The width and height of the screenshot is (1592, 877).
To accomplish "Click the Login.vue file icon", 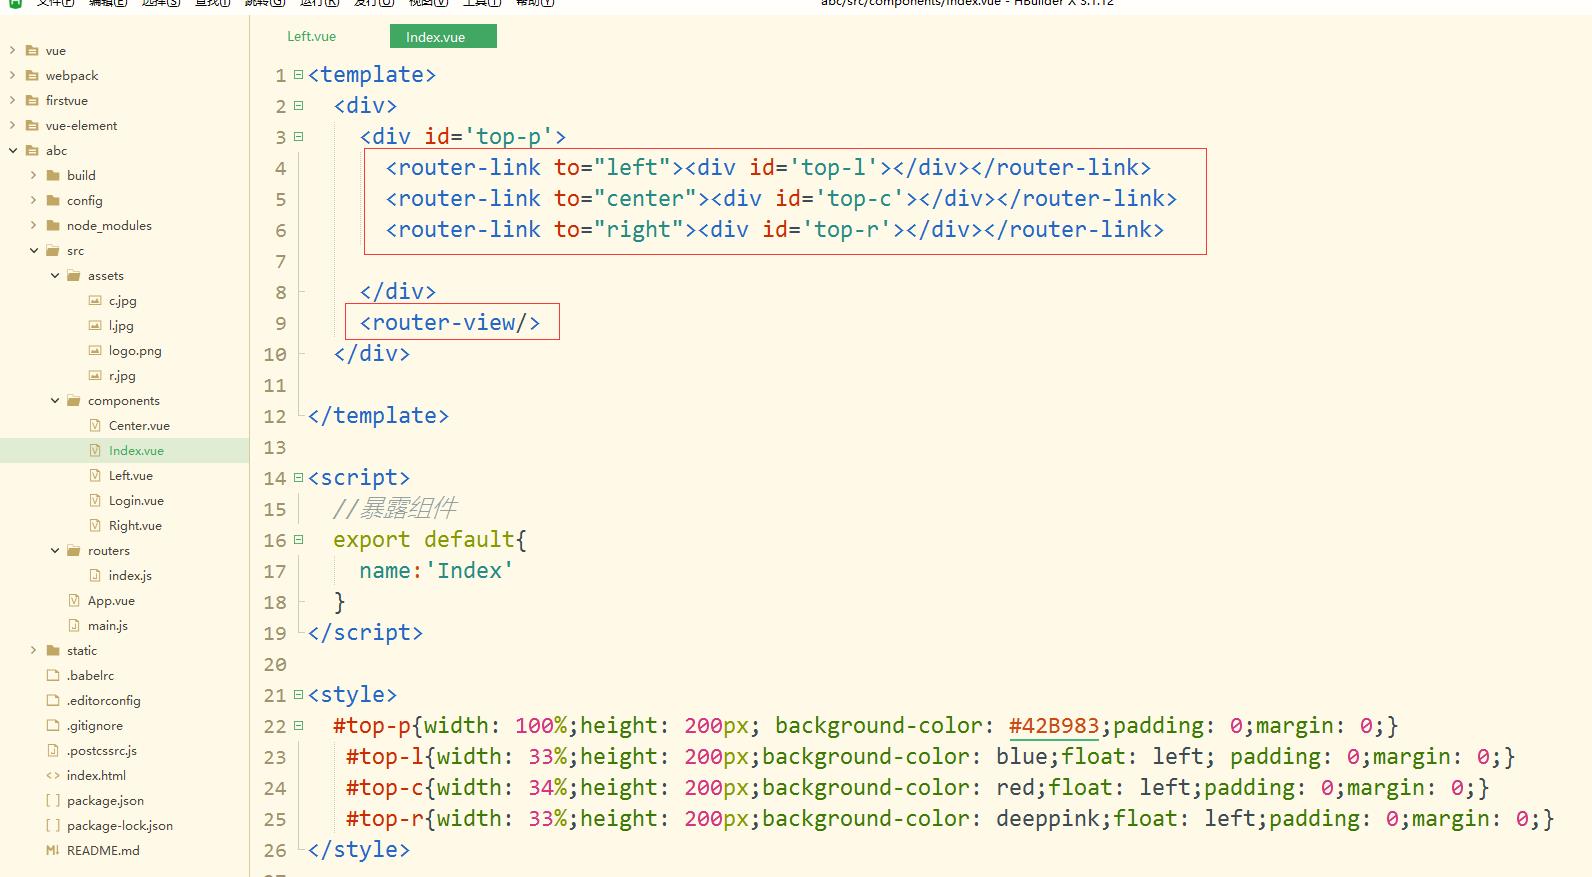I will pyautogui.click(x=95, y=500).
